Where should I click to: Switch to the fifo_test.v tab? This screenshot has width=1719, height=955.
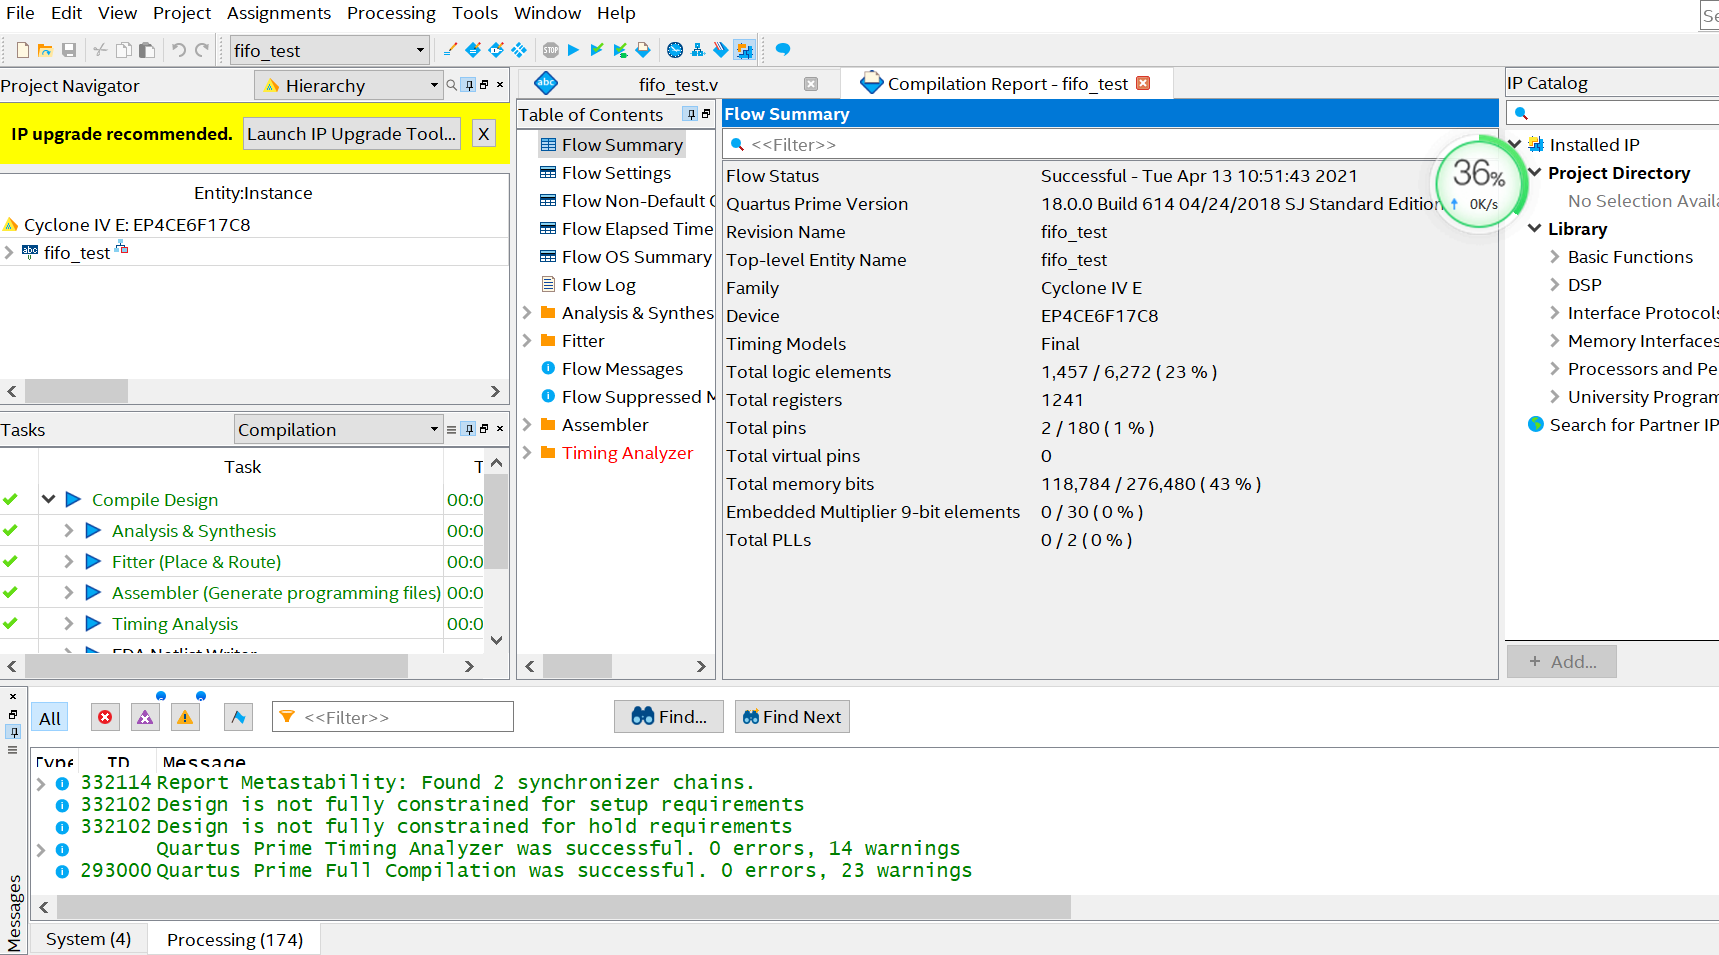coord(678,84)
